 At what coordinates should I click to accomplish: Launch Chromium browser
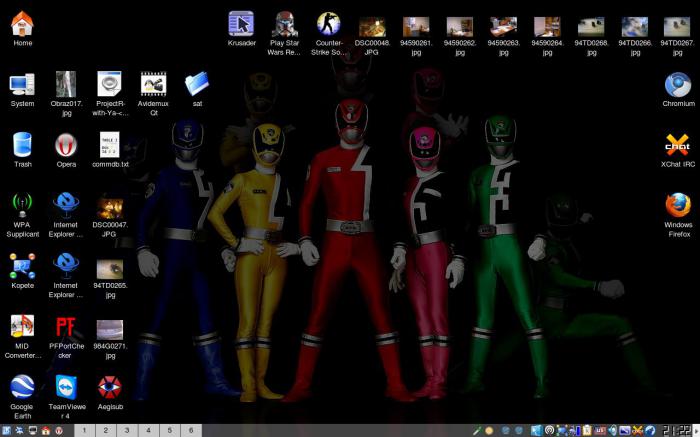click(678, 89)
